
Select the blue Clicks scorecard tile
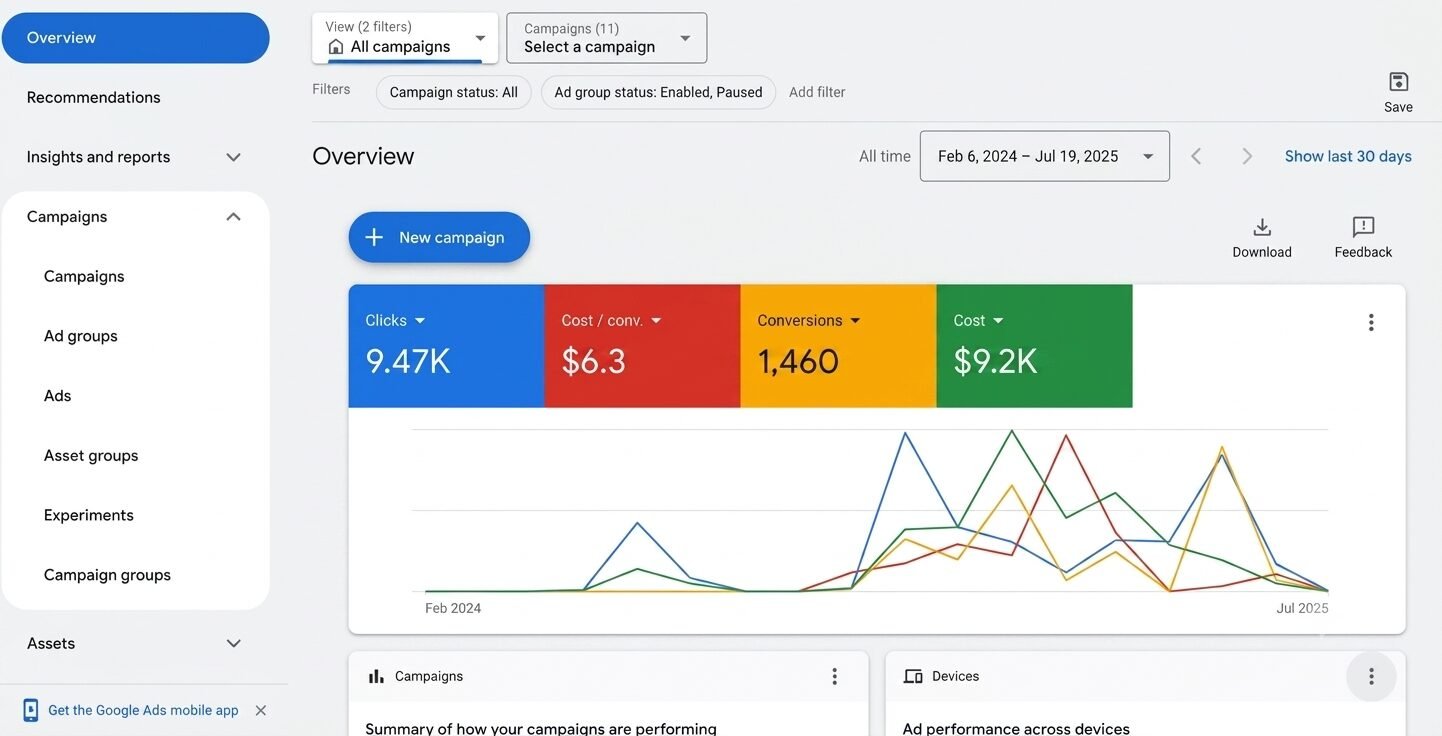(x=446, y=346)
